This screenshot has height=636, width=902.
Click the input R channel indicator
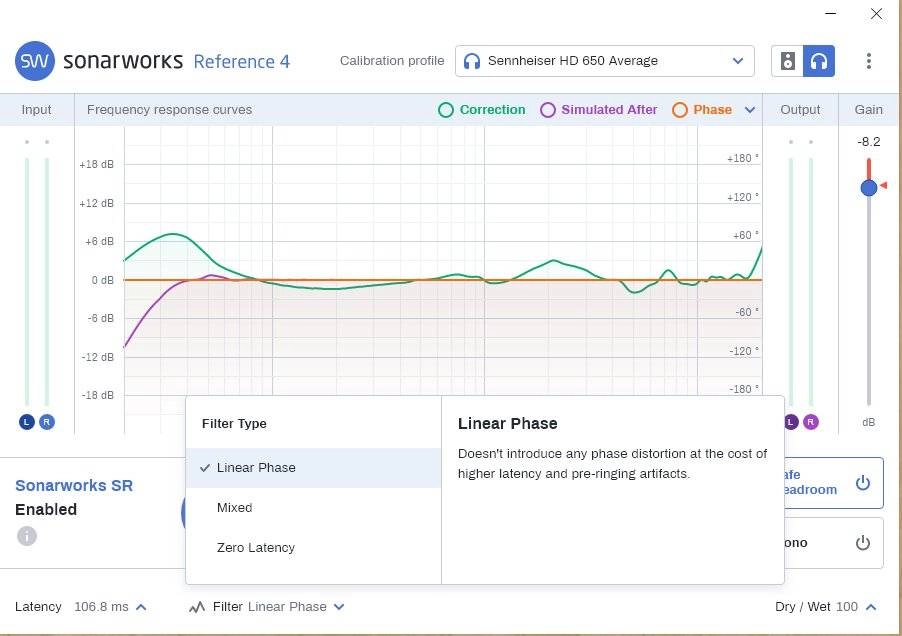[47, 422]
